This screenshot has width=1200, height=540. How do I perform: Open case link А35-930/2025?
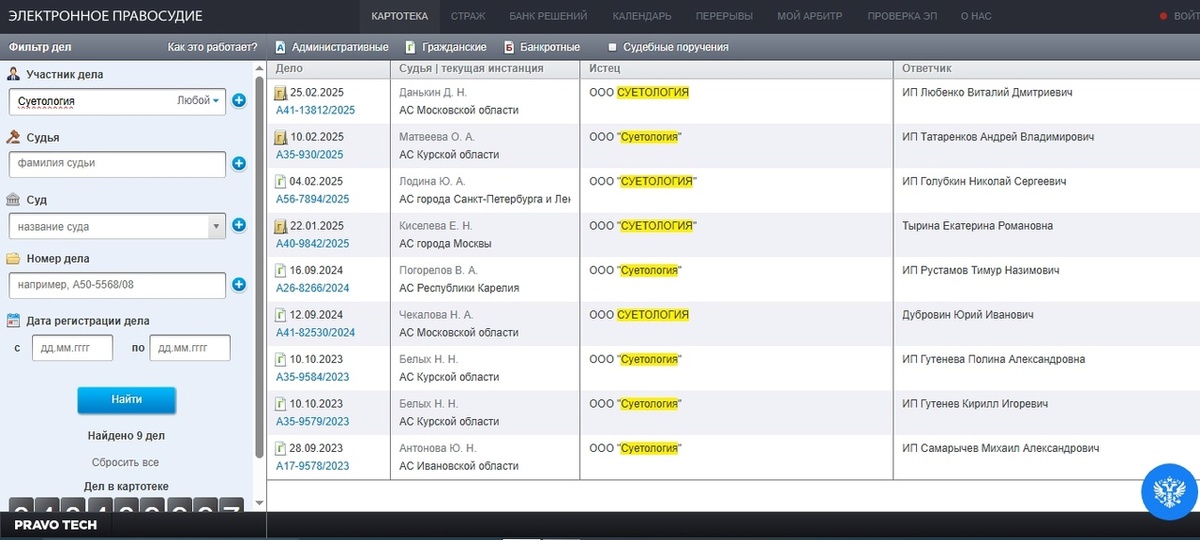(x=309, y=155)
